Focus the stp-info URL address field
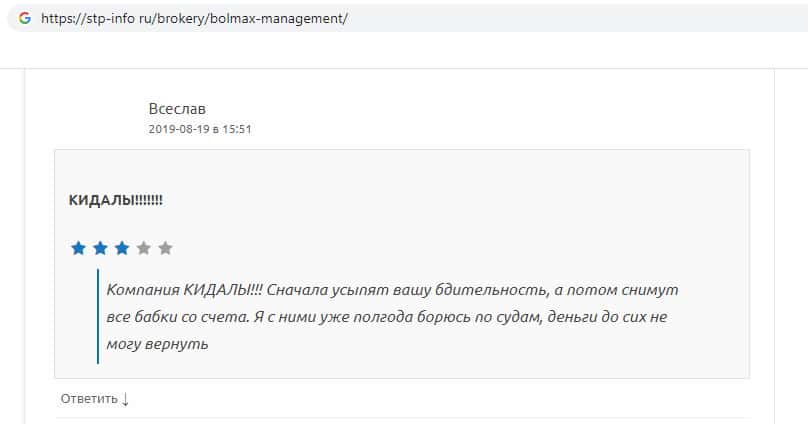Viewport: 808px width, 424px height. coord(400,18)
